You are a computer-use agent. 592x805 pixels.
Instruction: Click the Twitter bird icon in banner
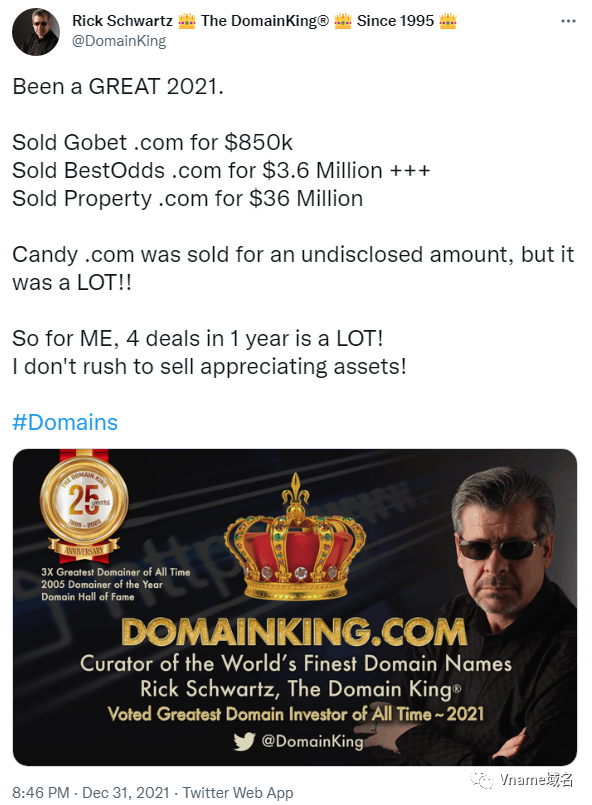tap(244, 741)
